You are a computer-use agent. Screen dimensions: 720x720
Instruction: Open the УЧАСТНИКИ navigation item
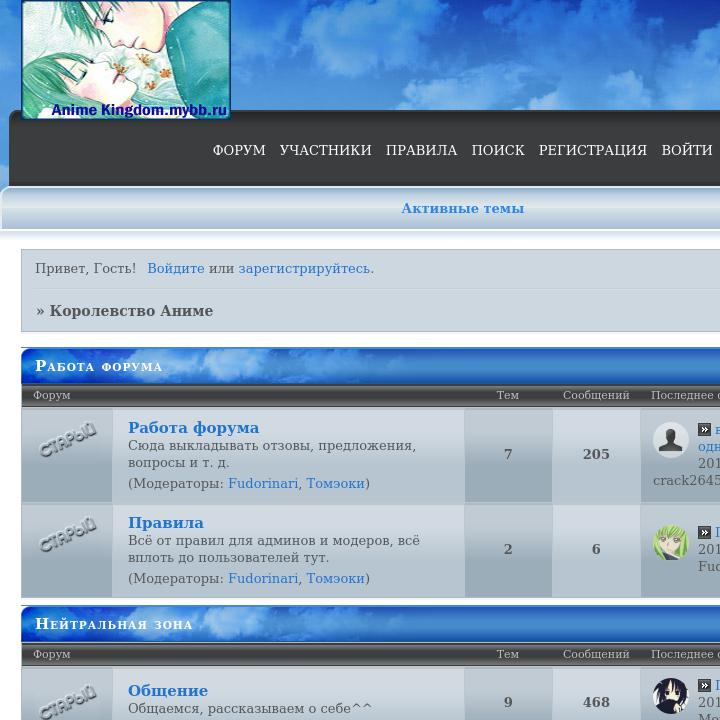(326, 150)
